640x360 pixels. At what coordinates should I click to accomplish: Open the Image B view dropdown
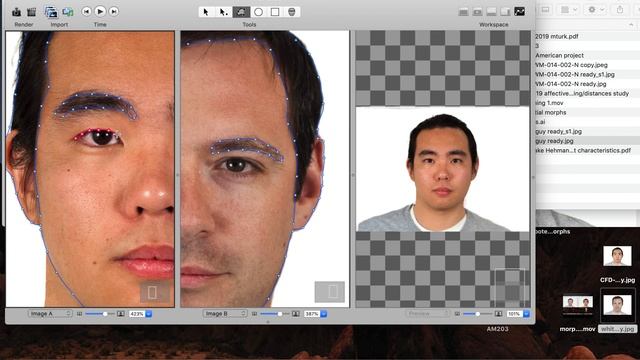(225, 313)
